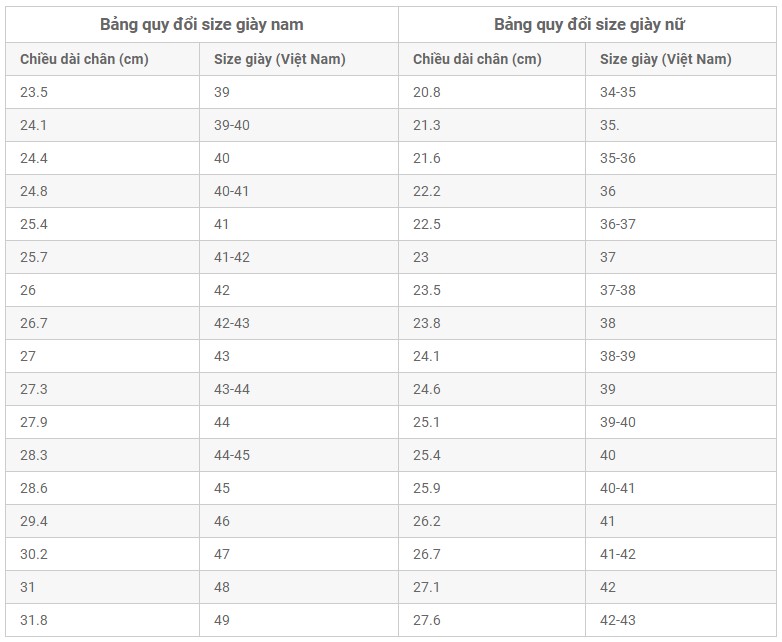Viewport: 782px width, 642px height.
Task: Click the "Bảng quy đổi size giày nam" header
Action: point(201,24)
